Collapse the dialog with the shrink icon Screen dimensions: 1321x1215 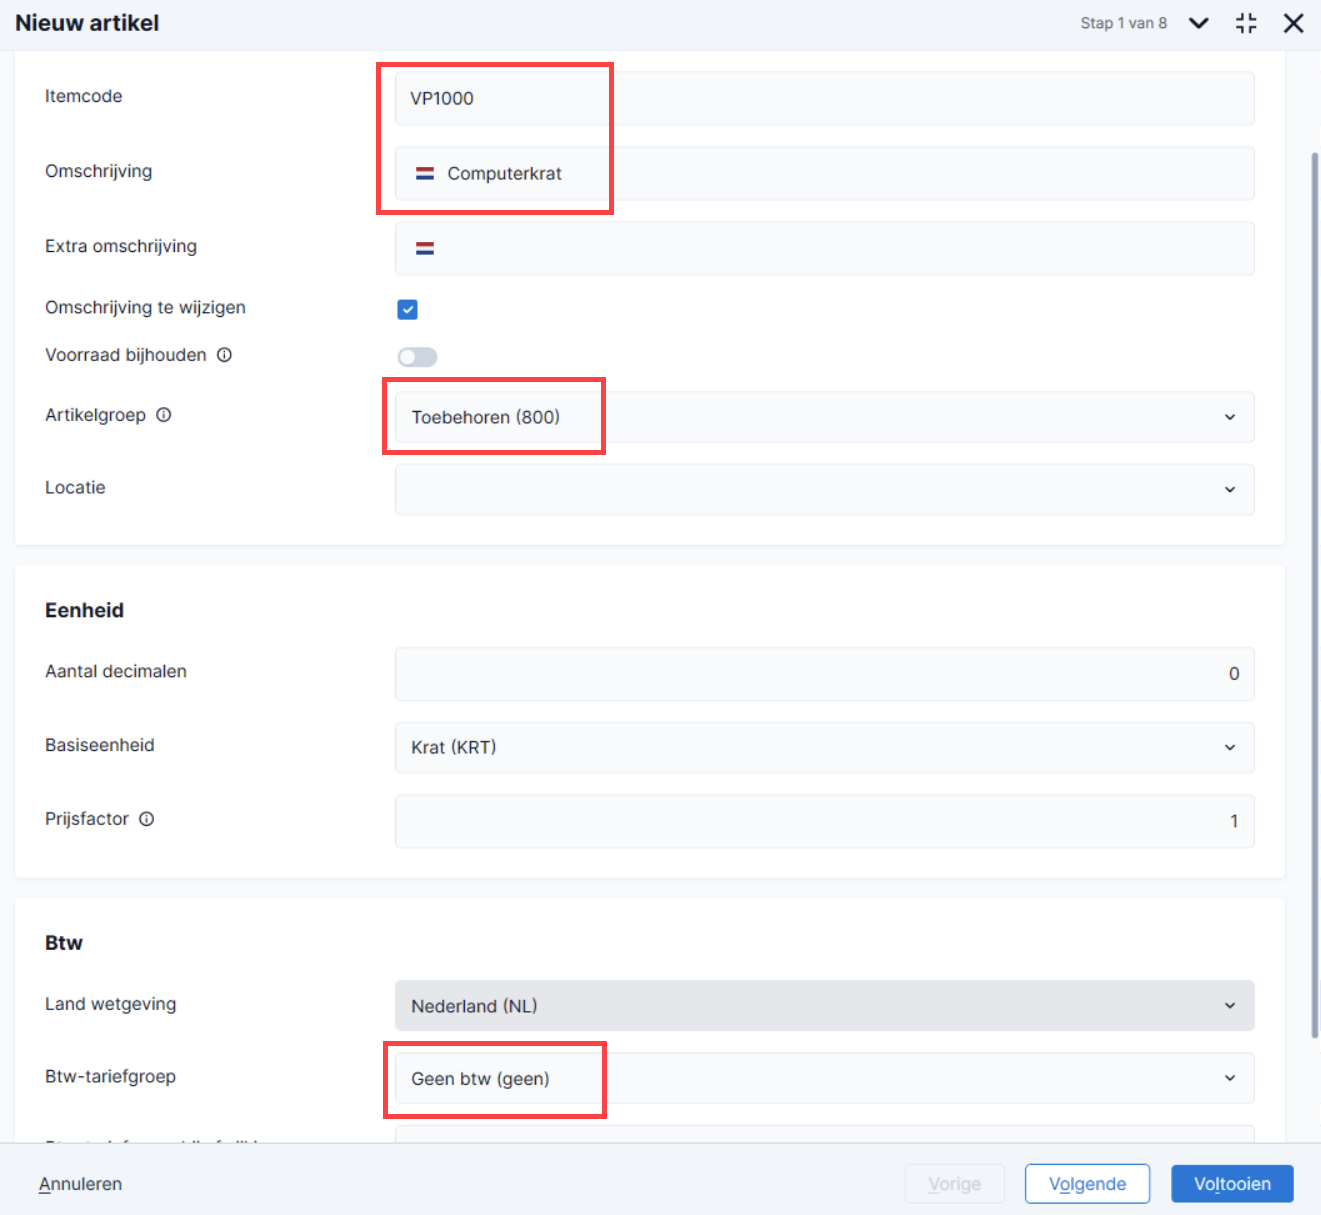pos(1246,23)
